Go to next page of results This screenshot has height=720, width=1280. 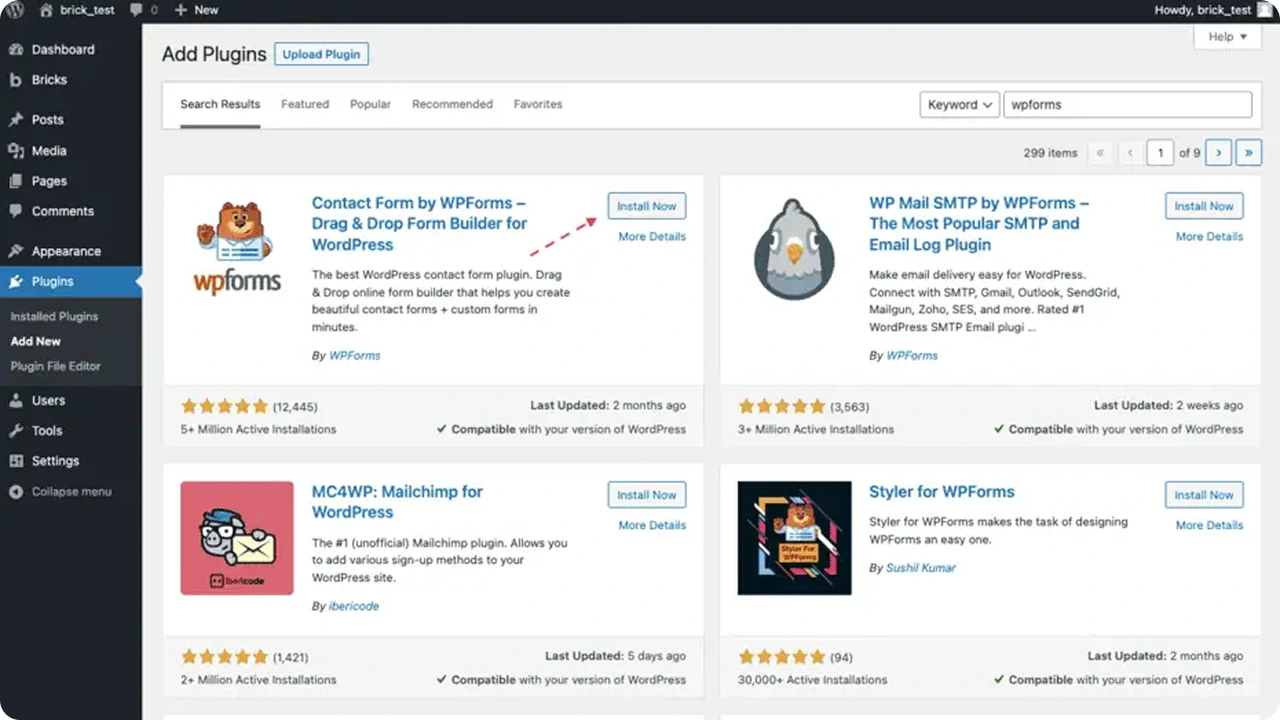(1218, 153)
